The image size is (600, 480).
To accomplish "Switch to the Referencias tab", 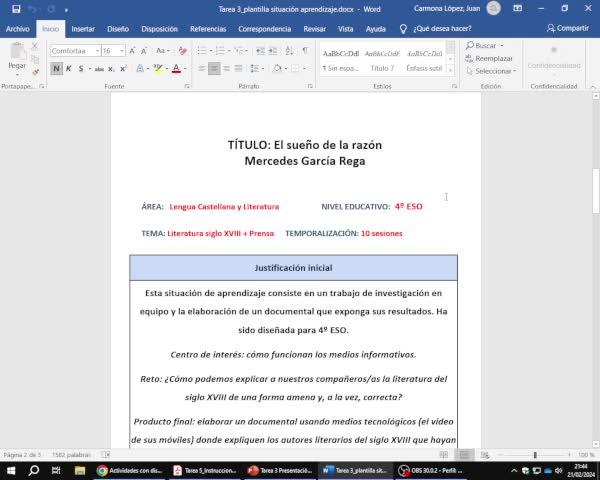I will point(208,29).
